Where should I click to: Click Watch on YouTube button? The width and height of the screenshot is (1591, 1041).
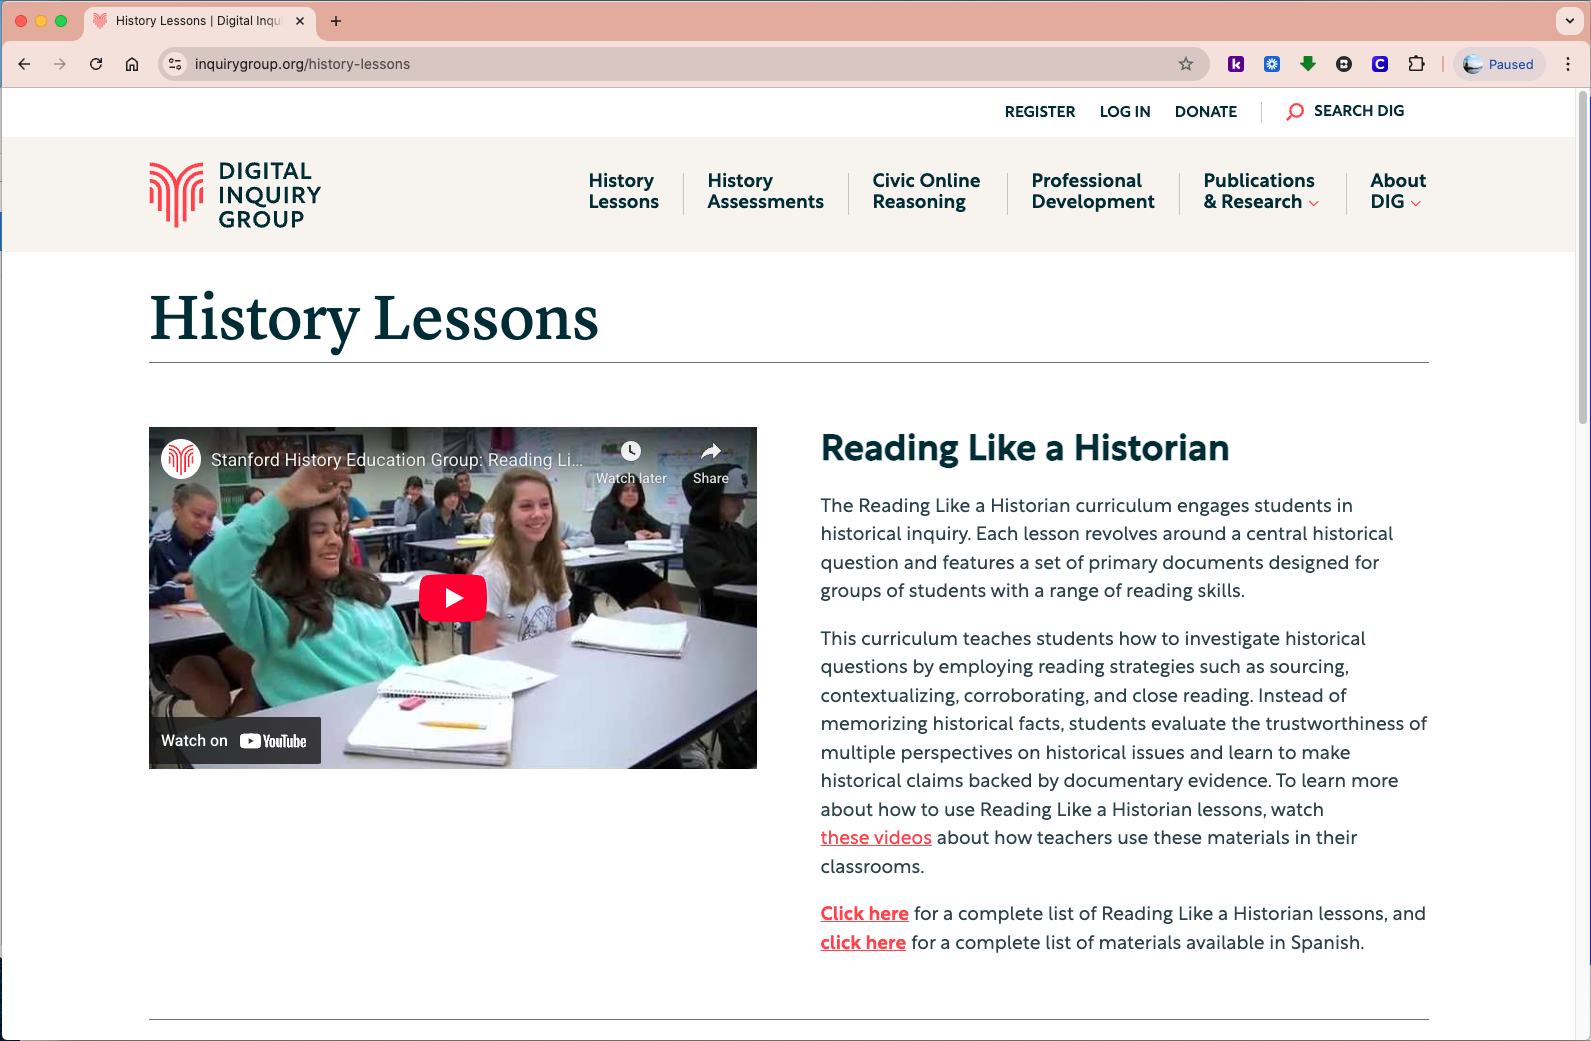235,741
